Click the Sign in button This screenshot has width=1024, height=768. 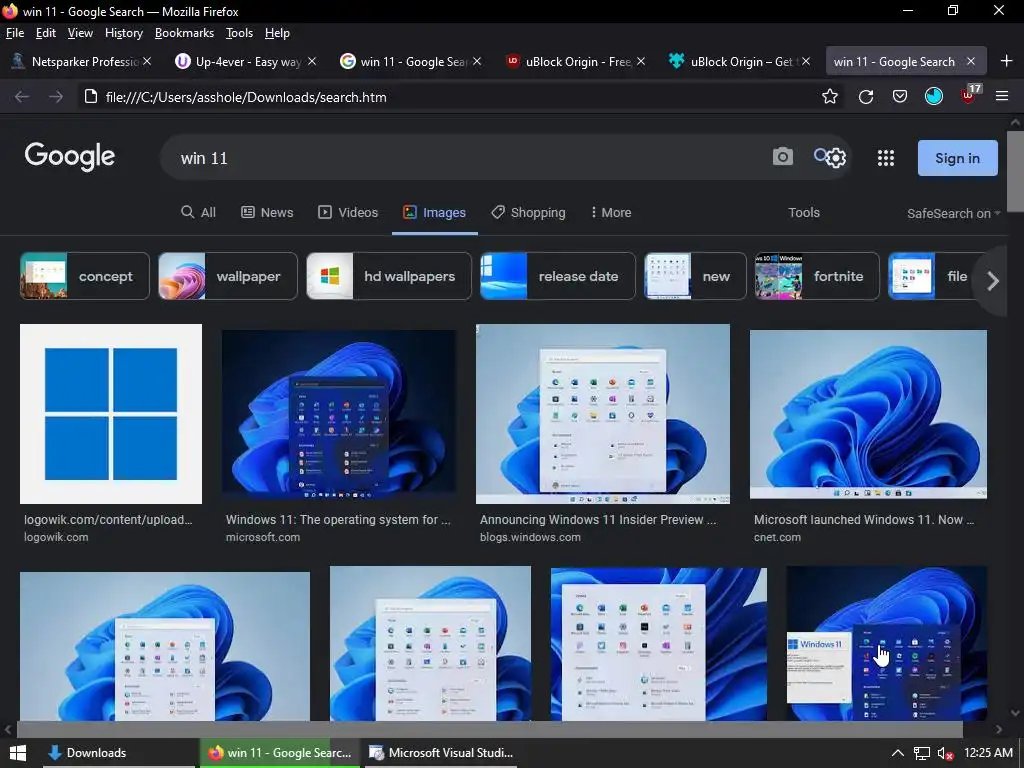pyautogui.click(x=957, y=158)
